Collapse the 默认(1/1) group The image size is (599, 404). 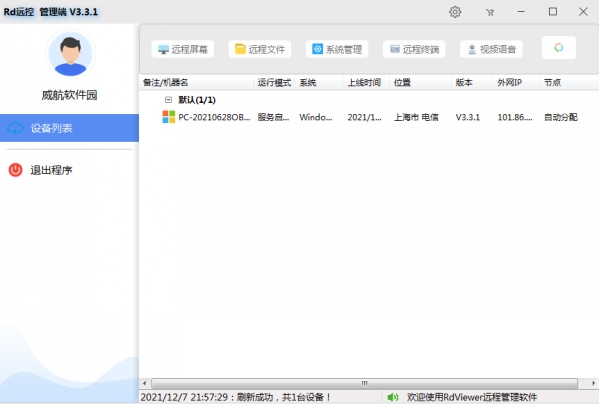coord(168,100)
